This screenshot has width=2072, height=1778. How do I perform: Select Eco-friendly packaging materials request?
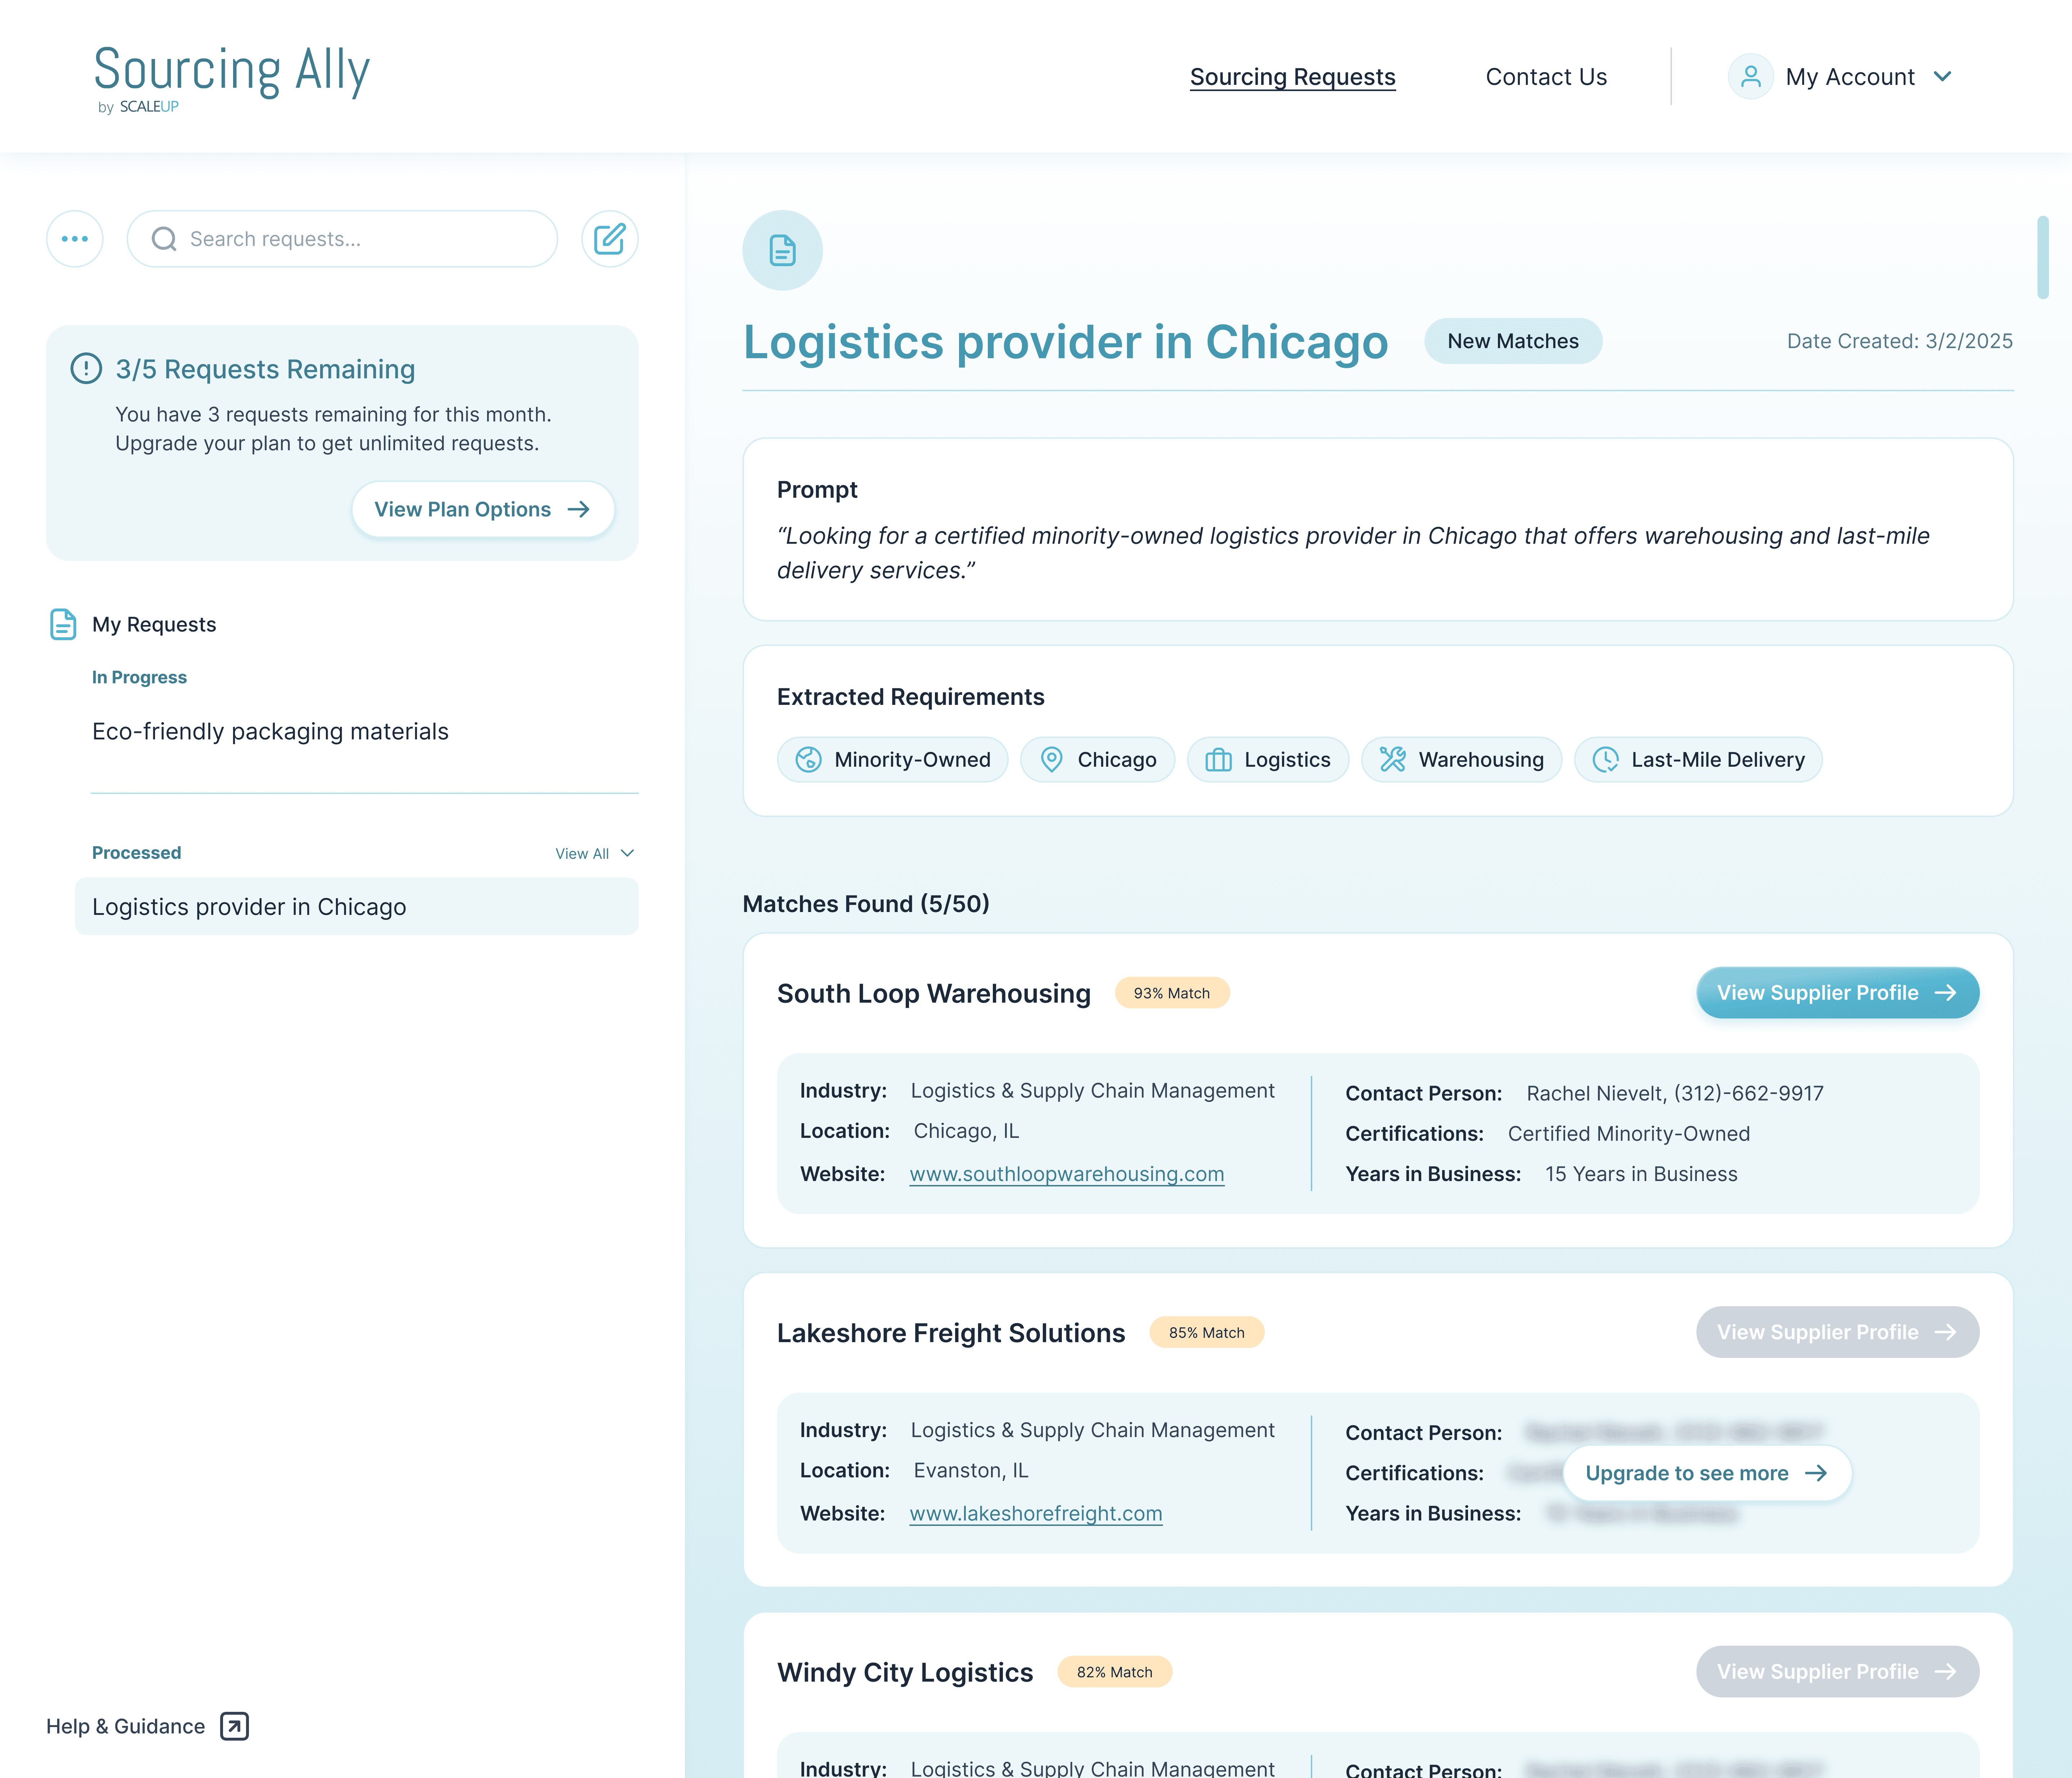[x=270, y=732]
